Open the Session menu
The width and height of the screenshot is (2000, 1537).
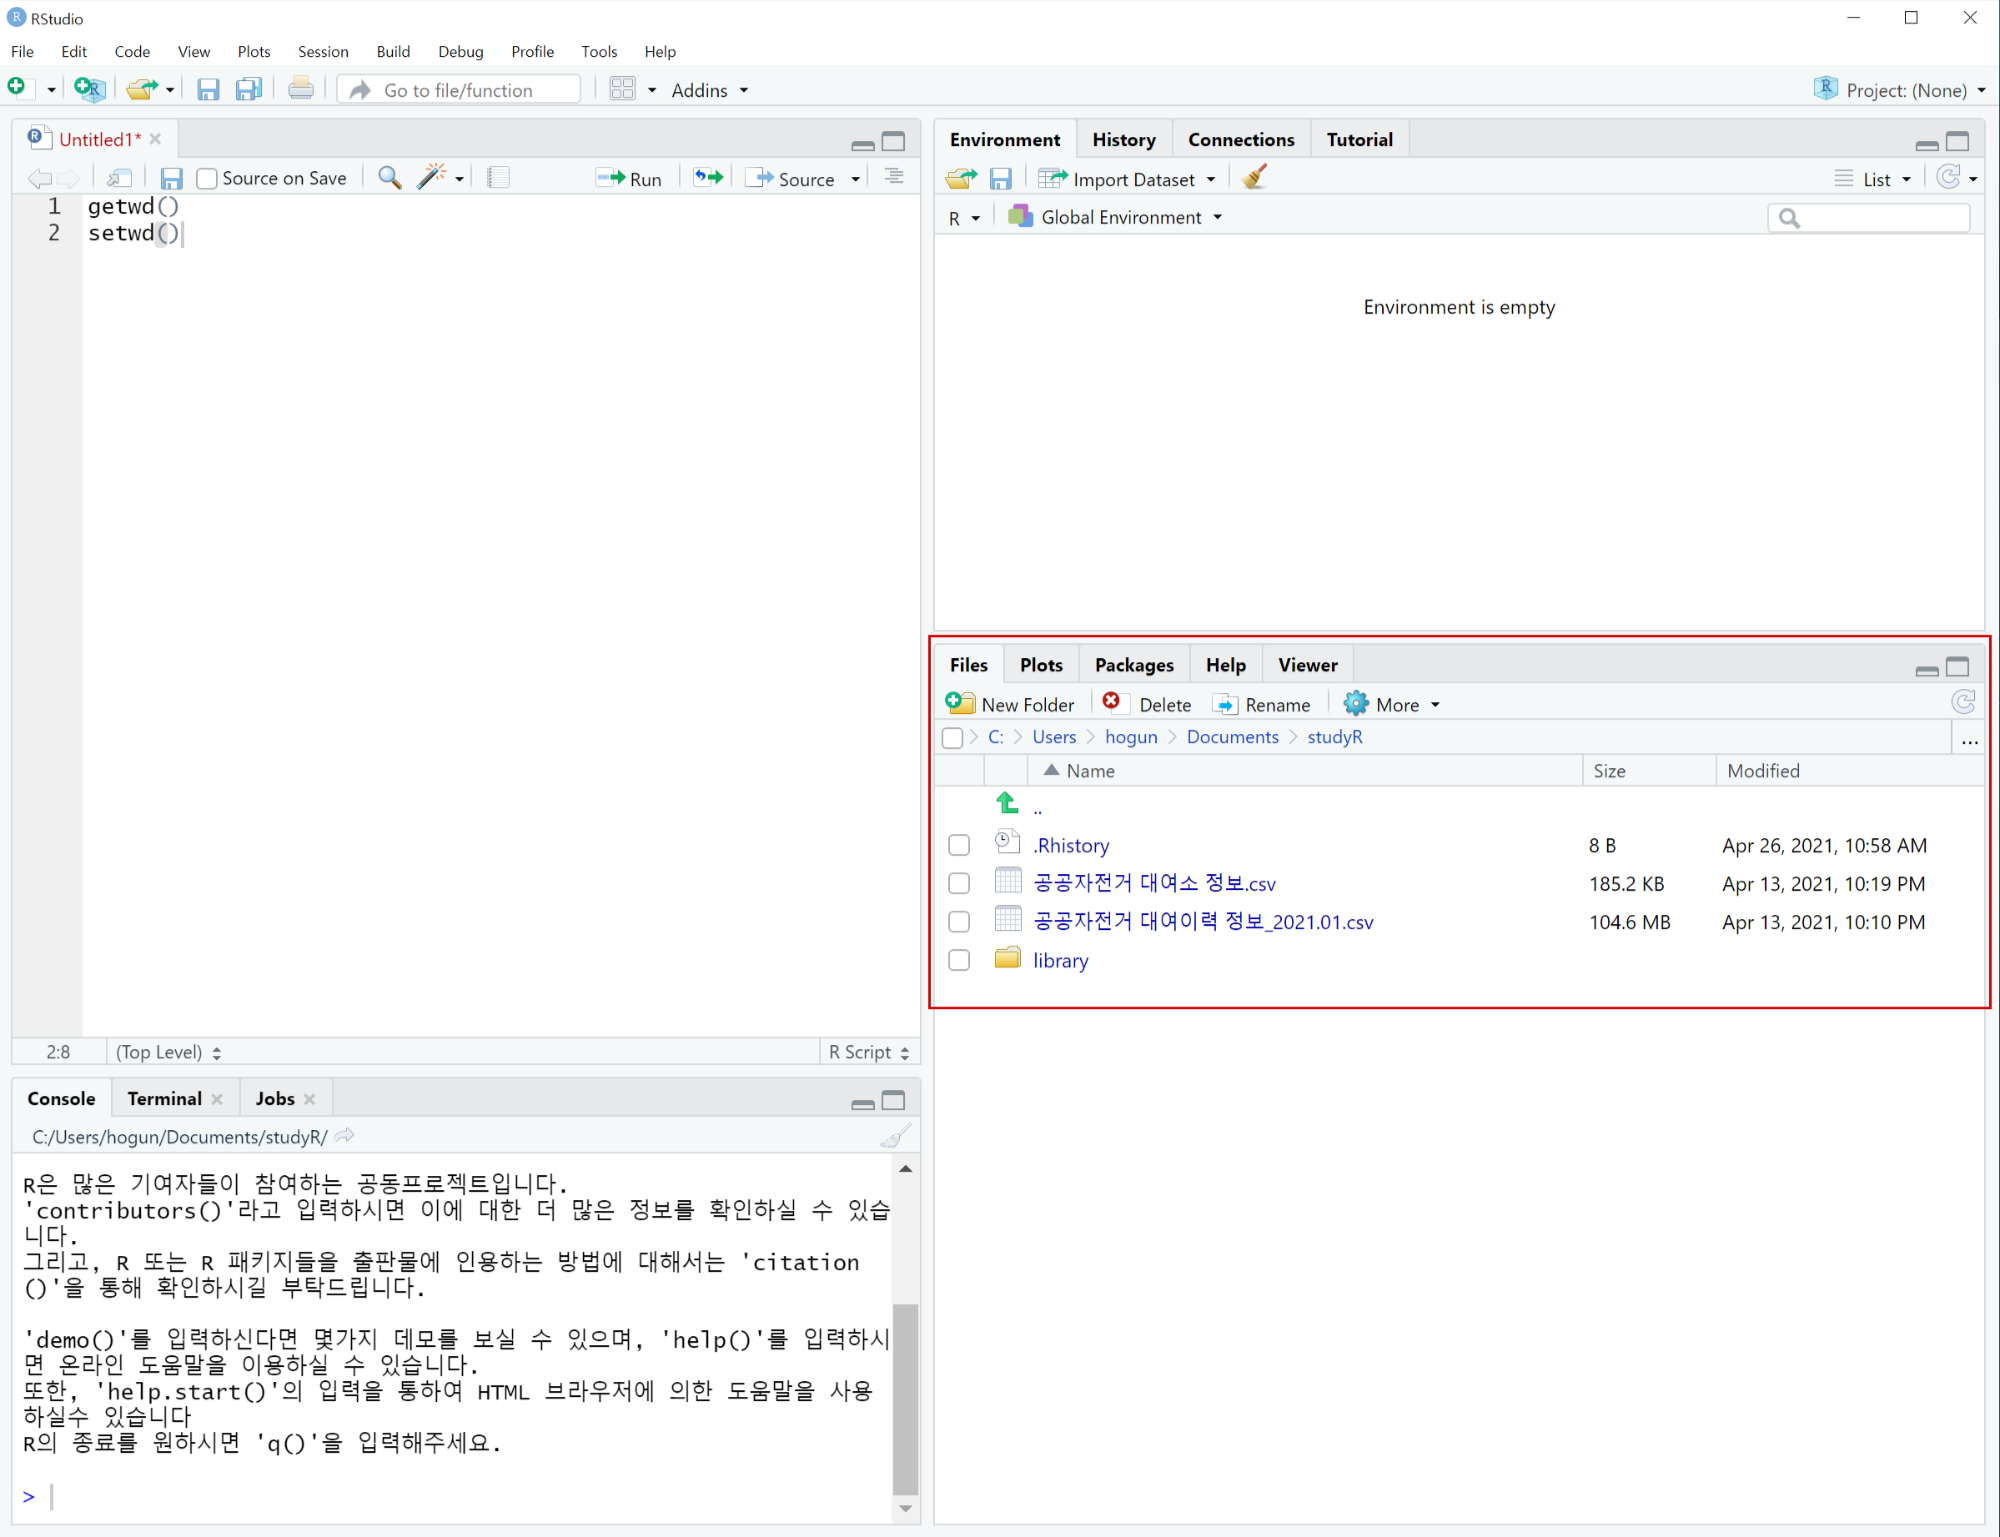tap(322, 52)
